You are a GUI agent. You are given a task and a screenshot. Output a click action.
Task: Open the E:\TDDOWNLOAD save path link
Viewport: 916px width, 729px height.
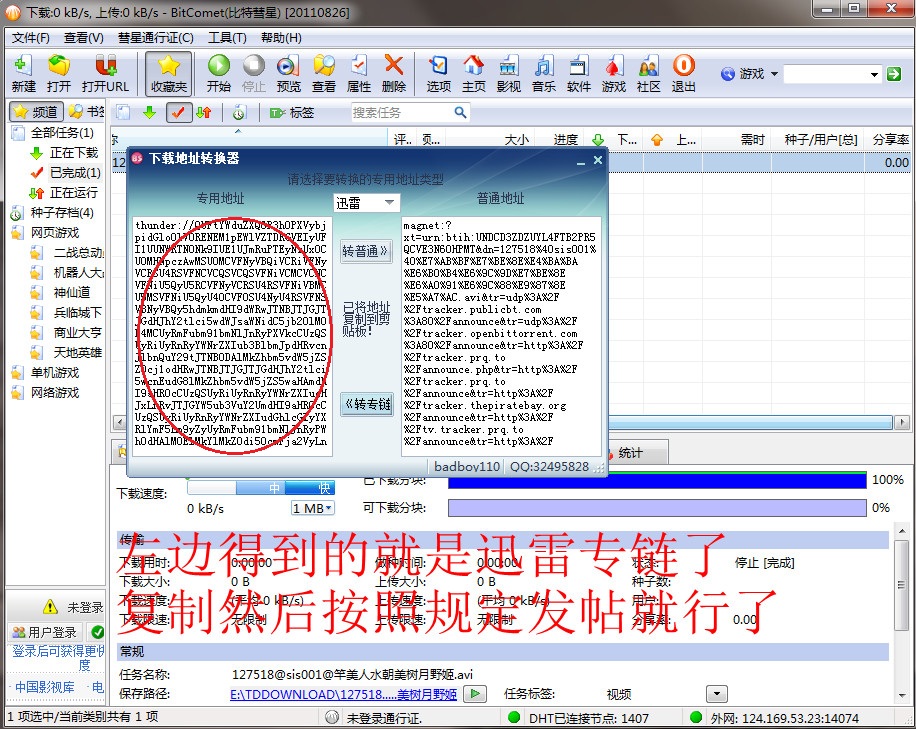click(x=344, y=694)
